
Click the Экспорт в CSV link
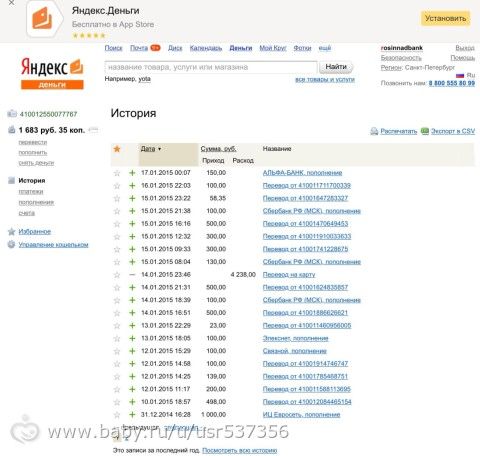coord(453,131)
